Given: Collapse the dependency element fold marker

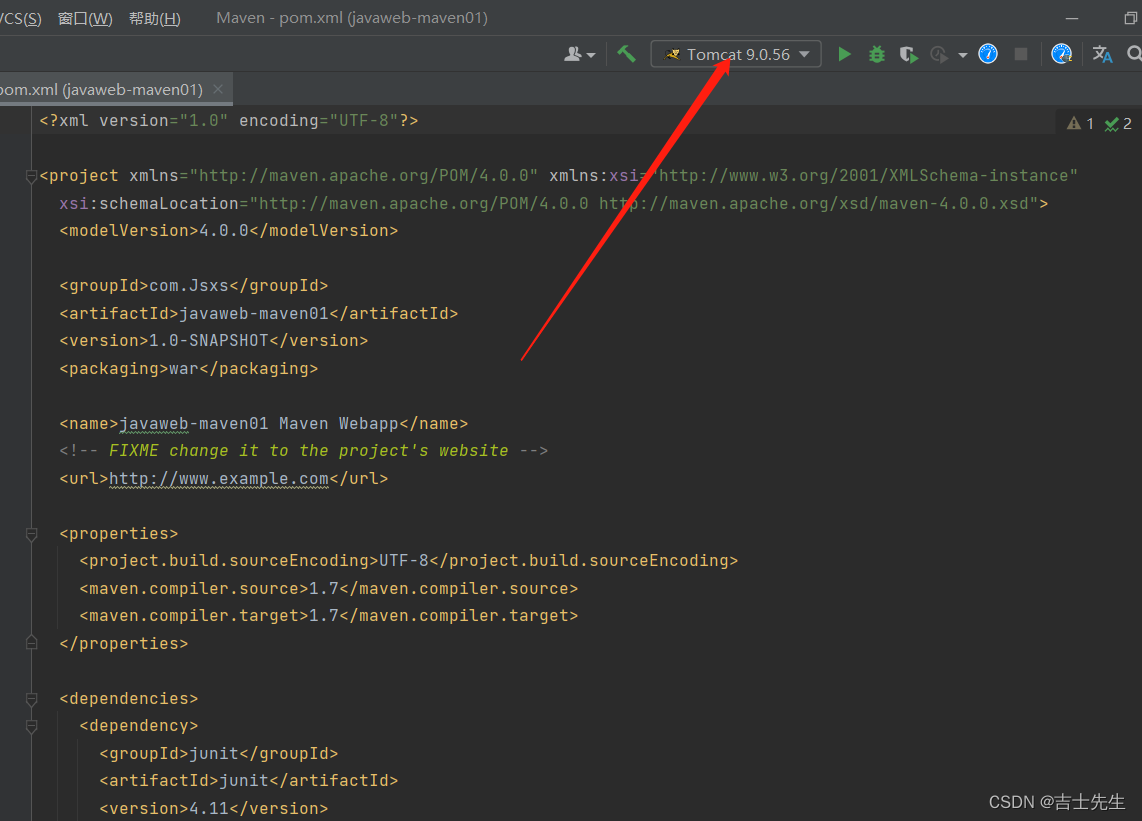Looking at the screenshot, I should tap(31, 726).
